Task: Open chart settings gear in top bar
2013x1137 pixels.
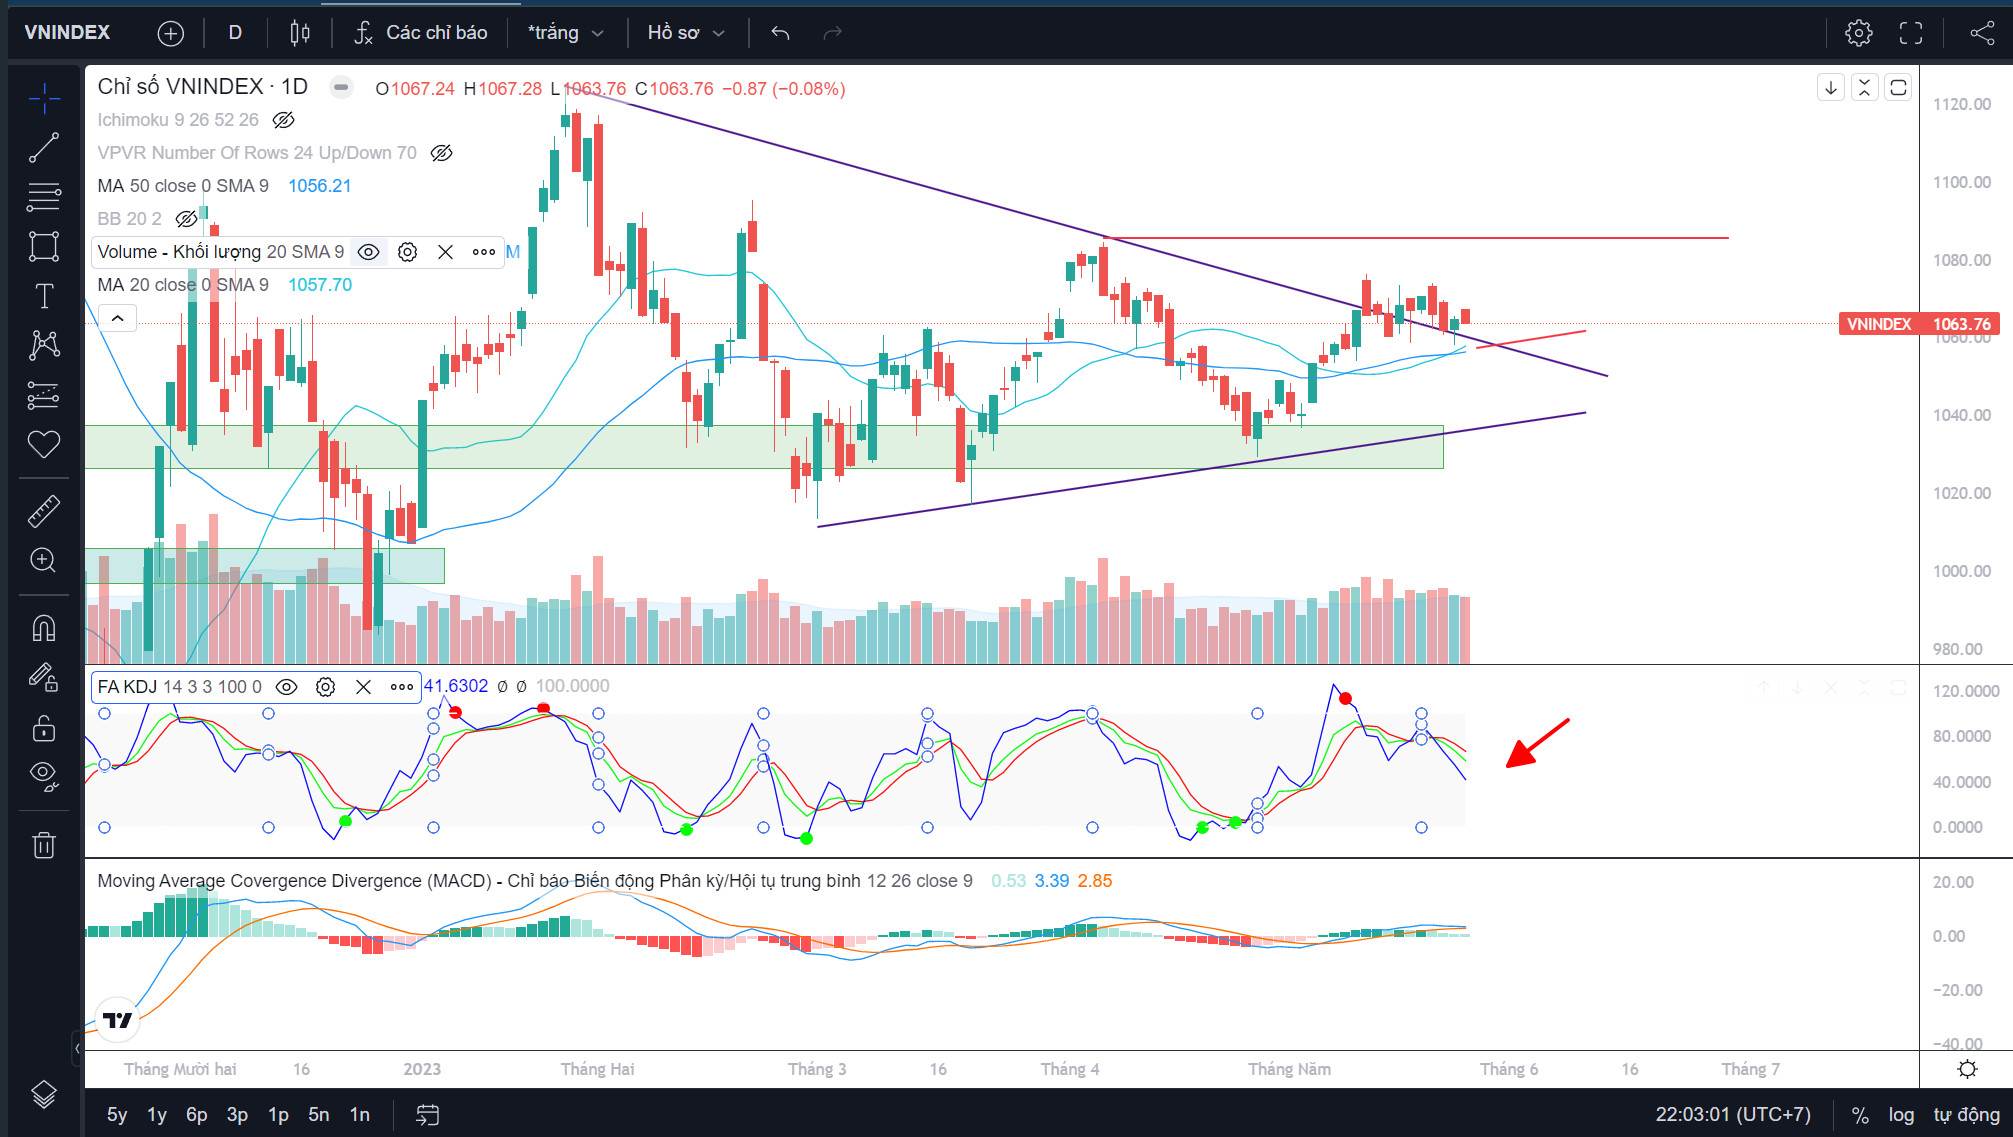Action: click(x=1858, y=33)
